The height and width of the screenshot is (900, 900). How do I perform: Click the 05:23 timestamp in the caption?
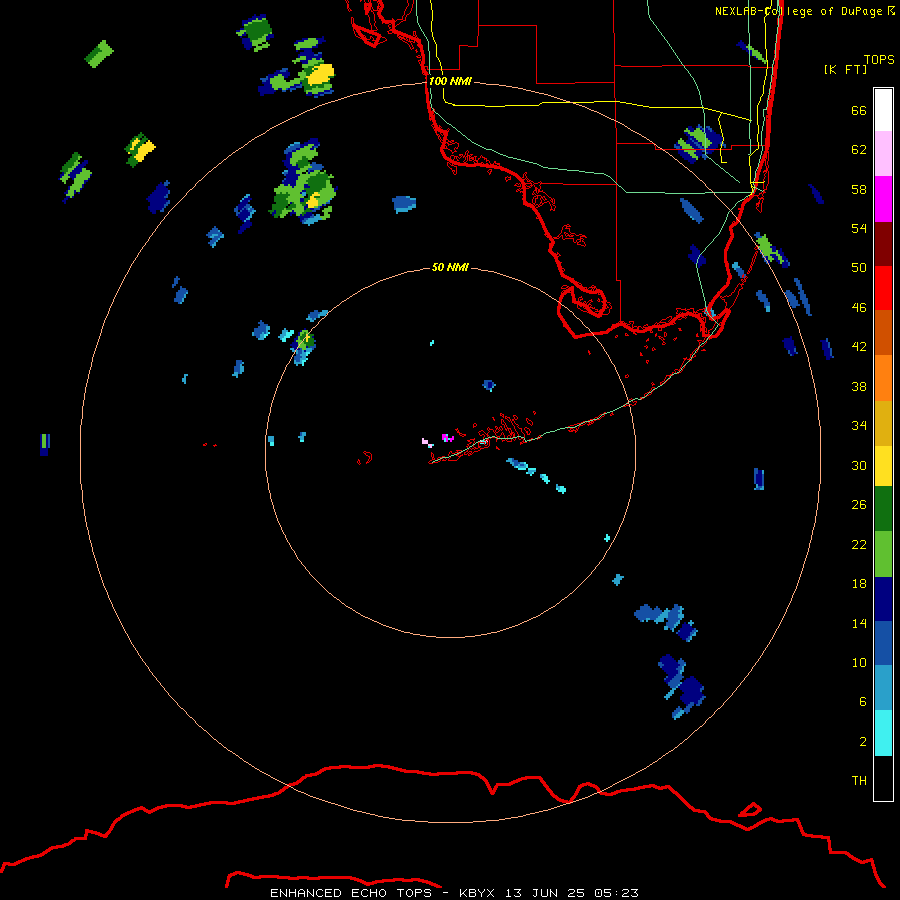[616, 893]
